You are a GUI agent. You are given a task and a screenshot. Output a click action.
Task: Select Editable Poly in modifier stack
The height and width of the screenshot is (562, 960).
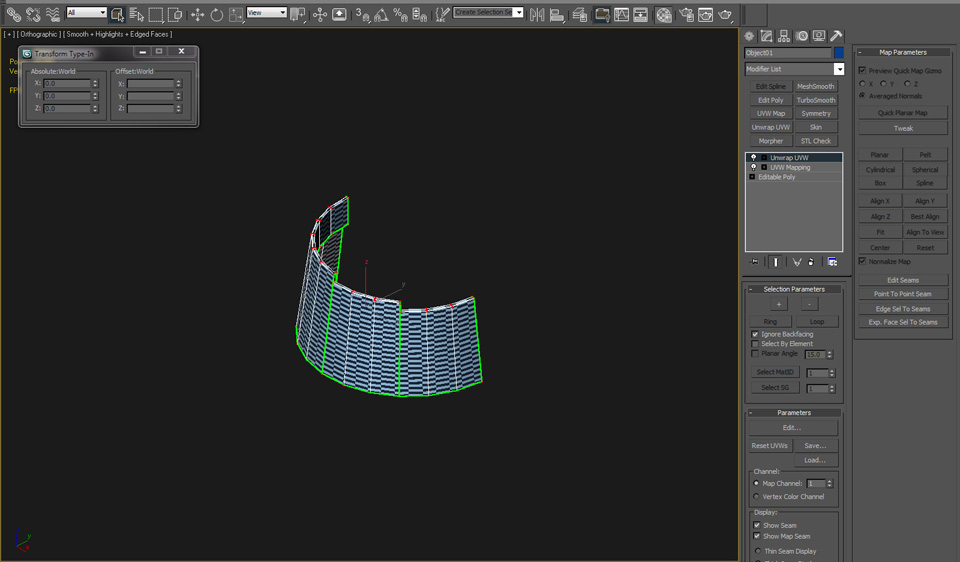(776, 177)
